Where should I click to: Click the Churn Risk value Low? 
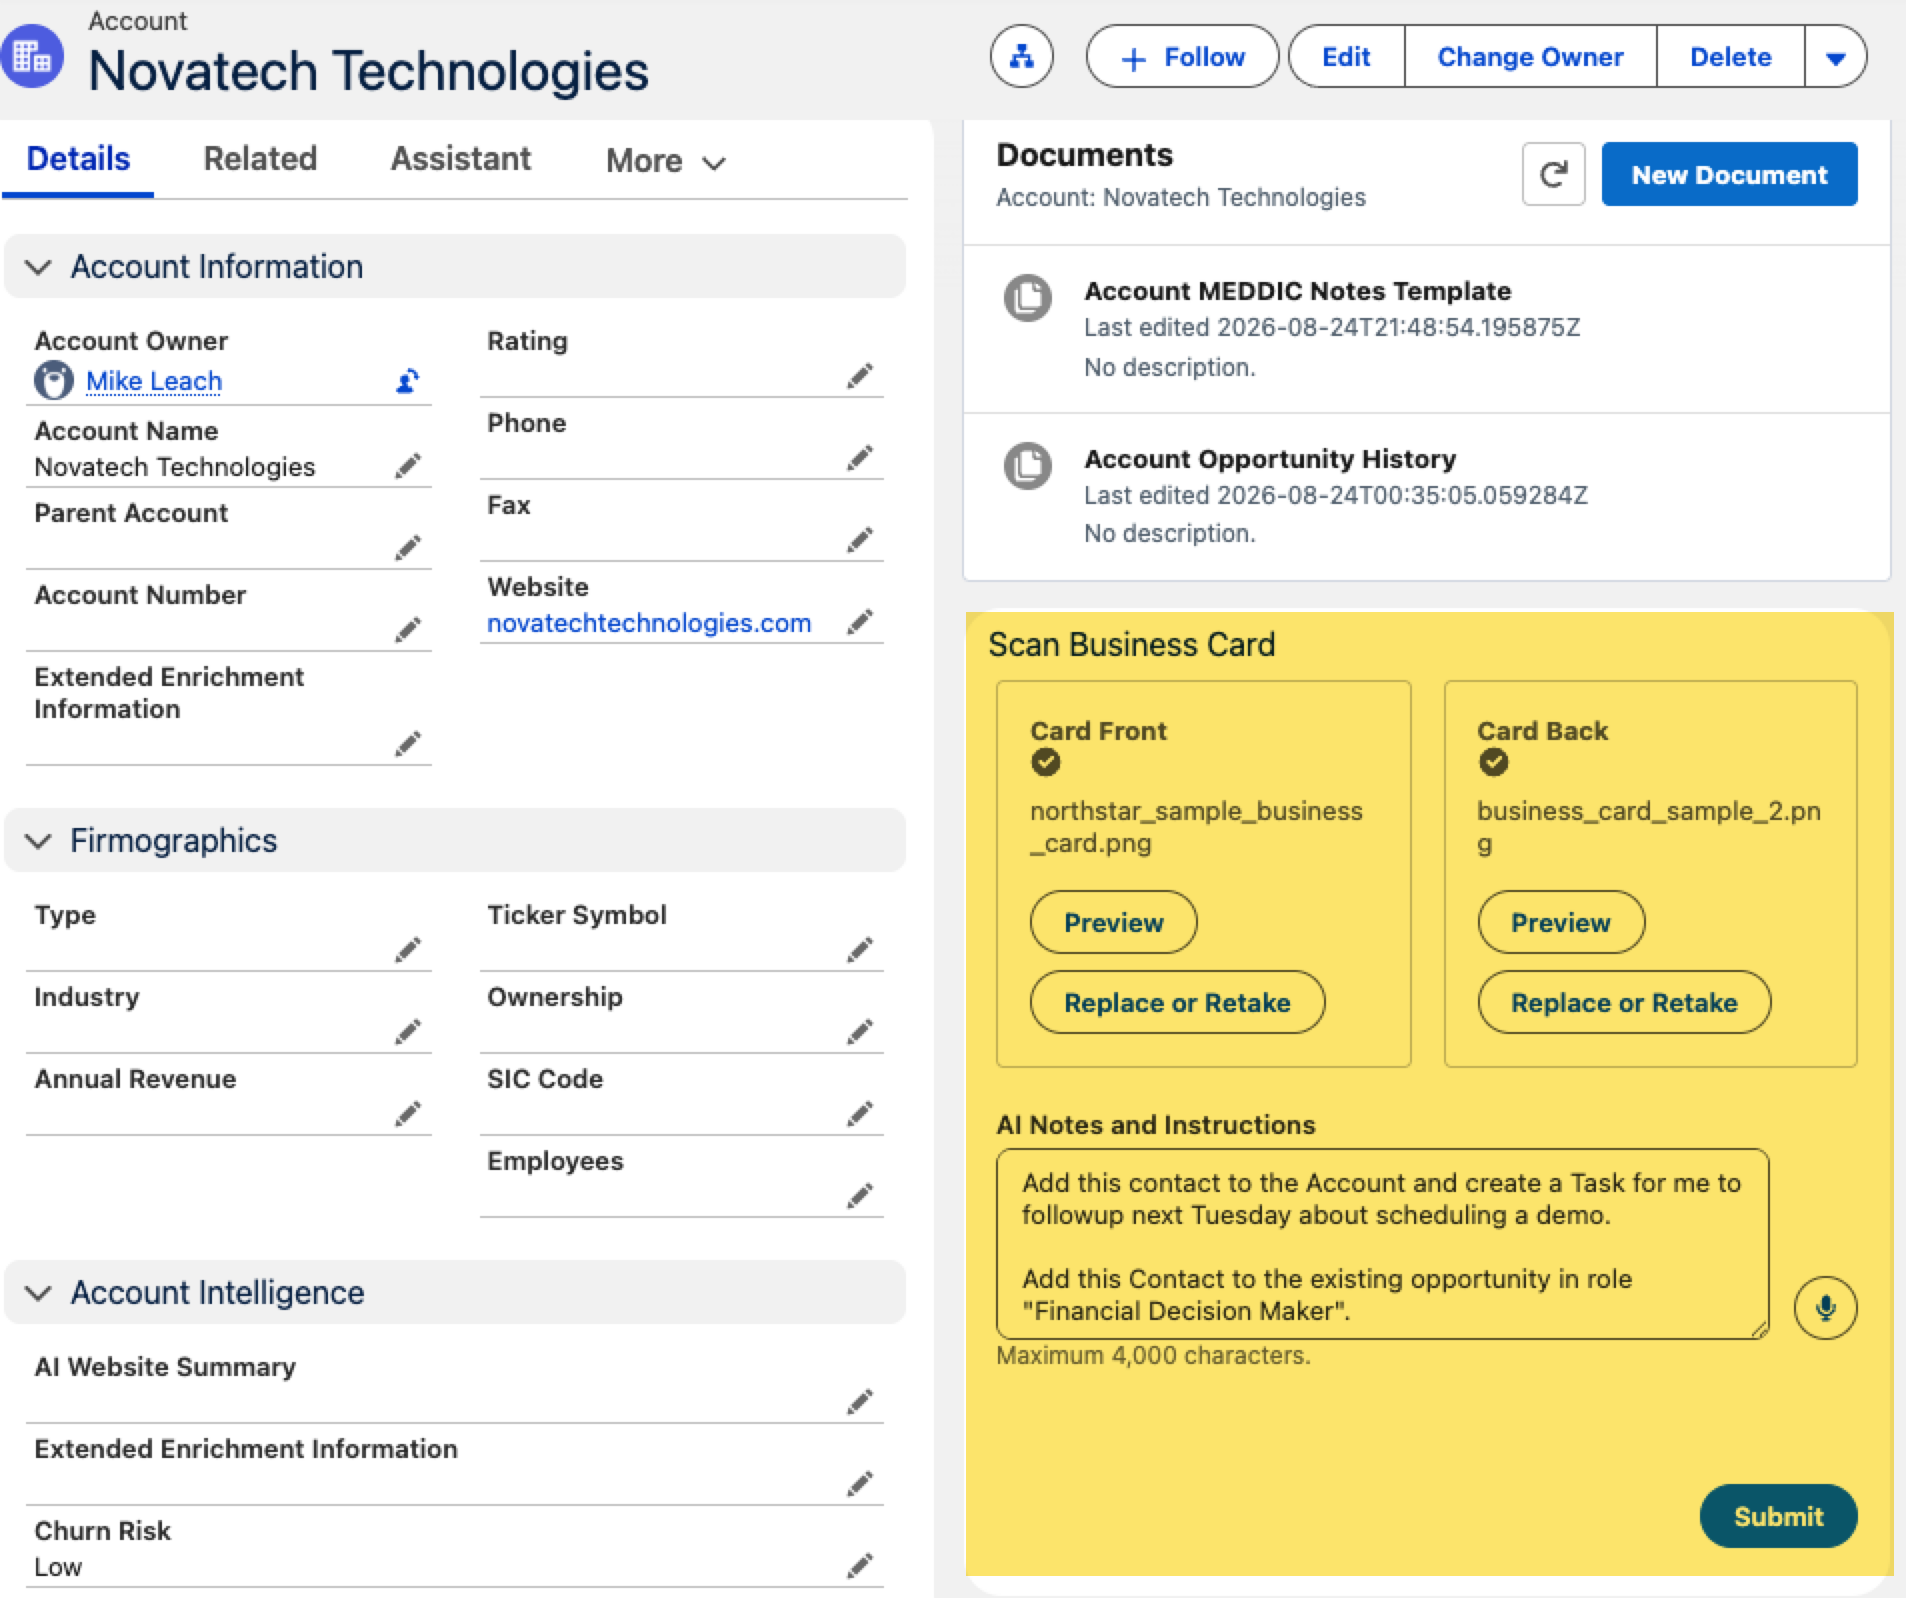[58, 1567]
